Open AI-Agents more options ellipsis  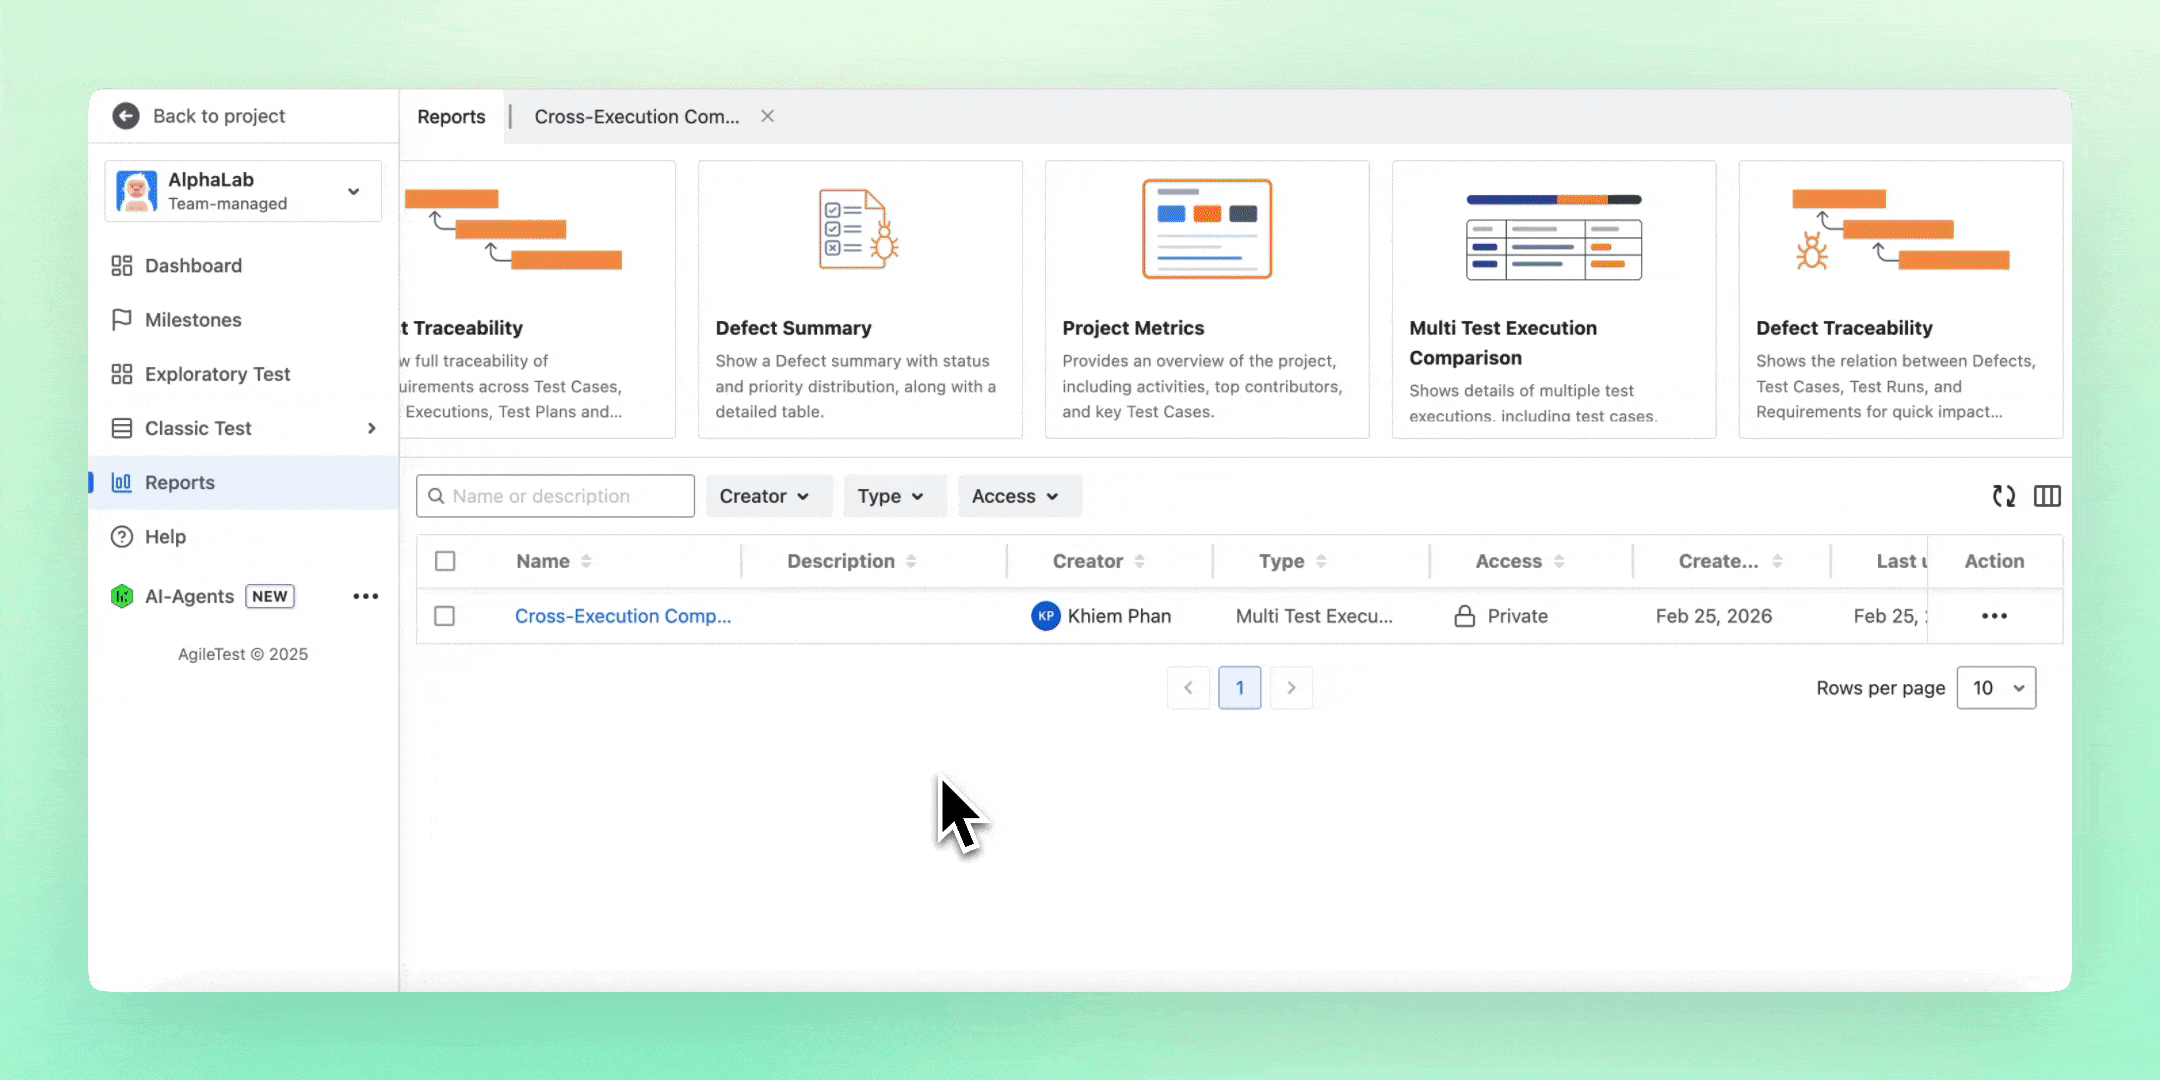point(365,597)
